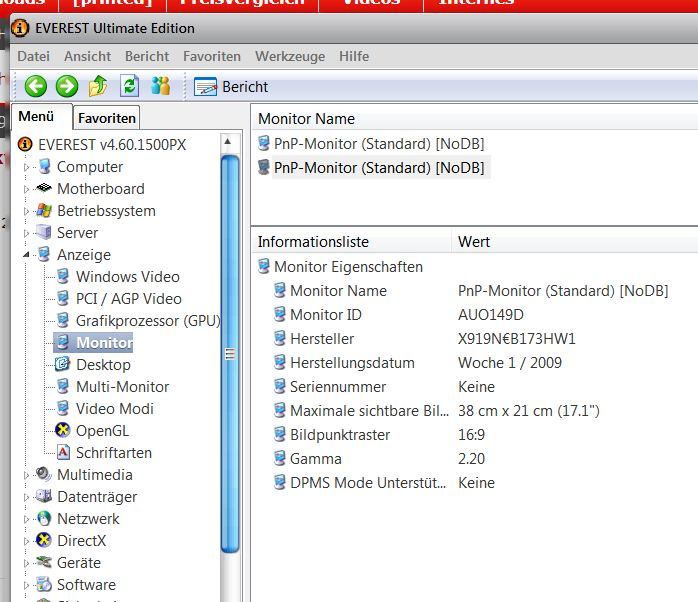The image size is (698, 602).
Task: Expand the Netzwerk tree node
Action: [26, 519]
